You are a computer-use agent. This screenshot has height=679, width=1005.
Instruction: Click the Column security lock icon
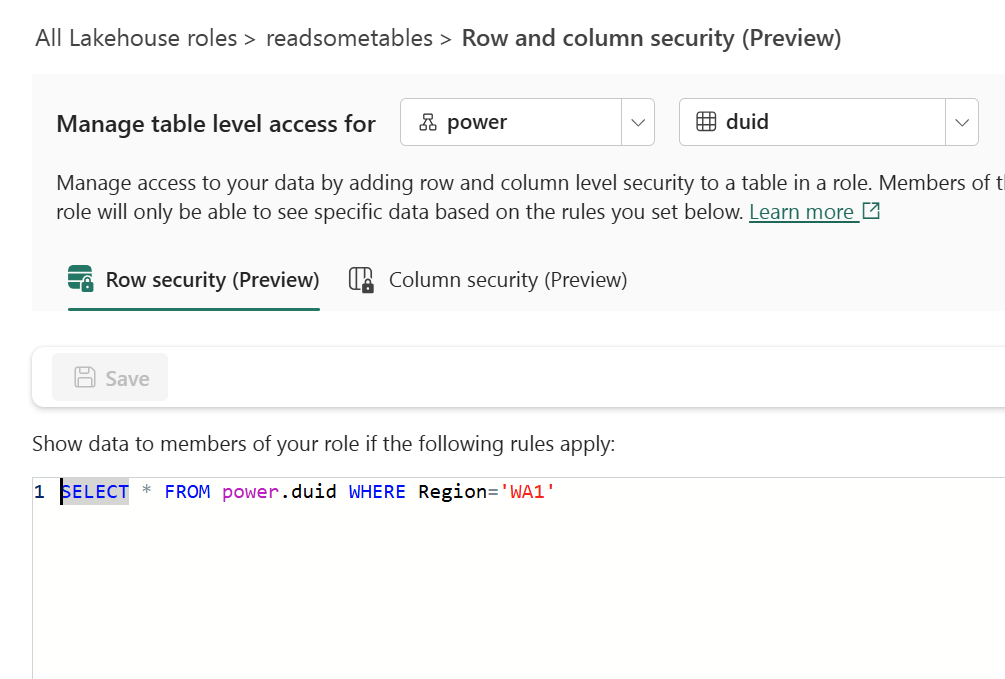click(x=361, y=279)
